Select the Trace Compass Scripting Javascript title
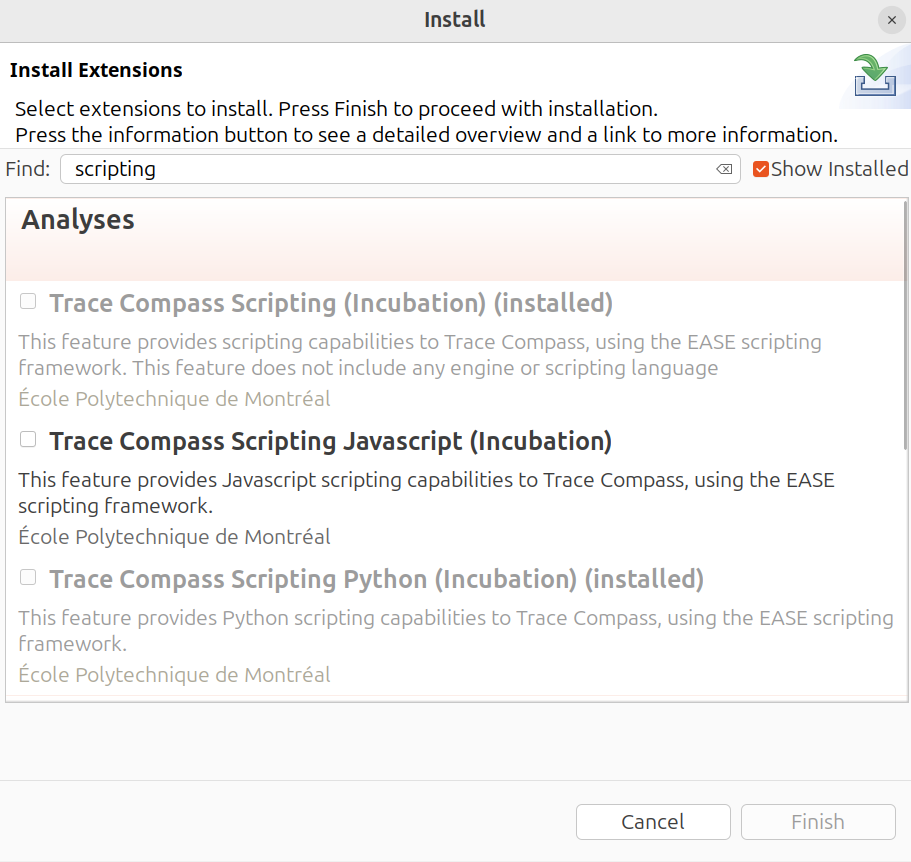Viewport: 911px width, 862px height. tap(330, 441)
